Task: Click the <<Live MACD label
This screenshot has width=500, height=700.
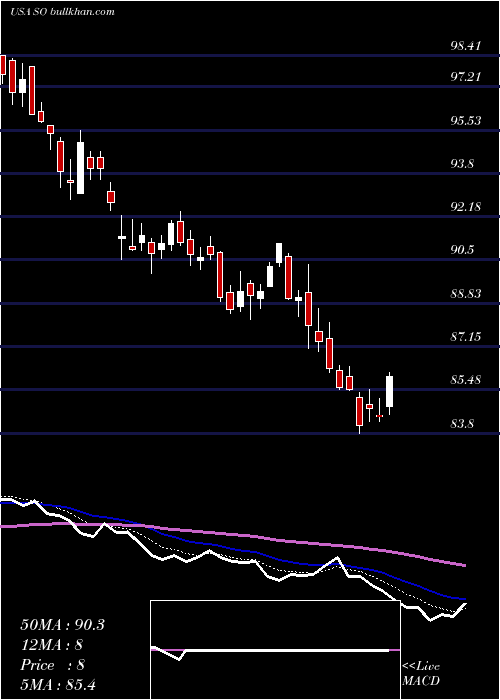Action: 421,673
